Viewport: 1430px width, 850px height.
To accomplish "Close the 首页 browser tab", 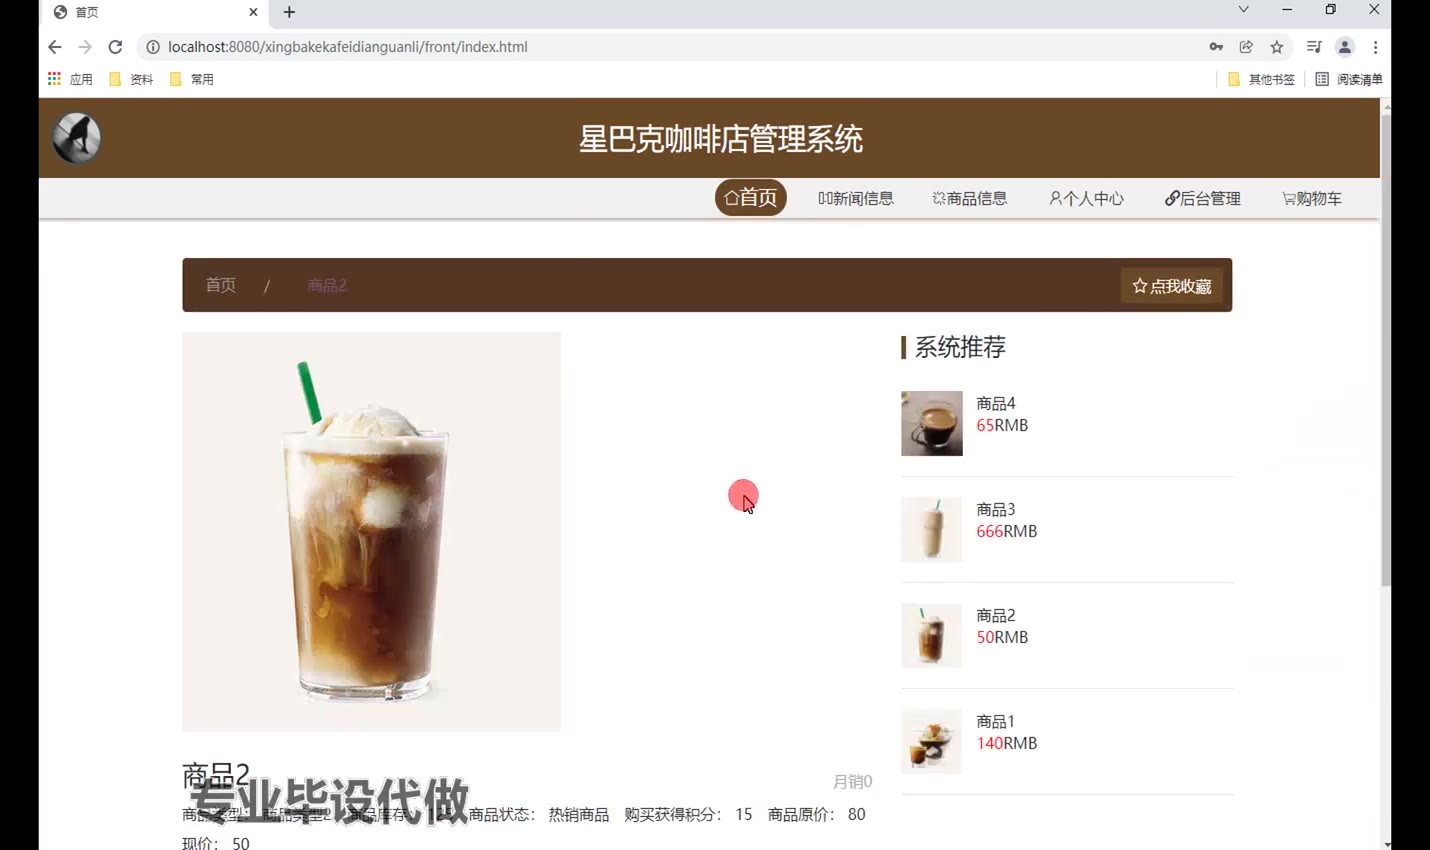I will 253,12.
